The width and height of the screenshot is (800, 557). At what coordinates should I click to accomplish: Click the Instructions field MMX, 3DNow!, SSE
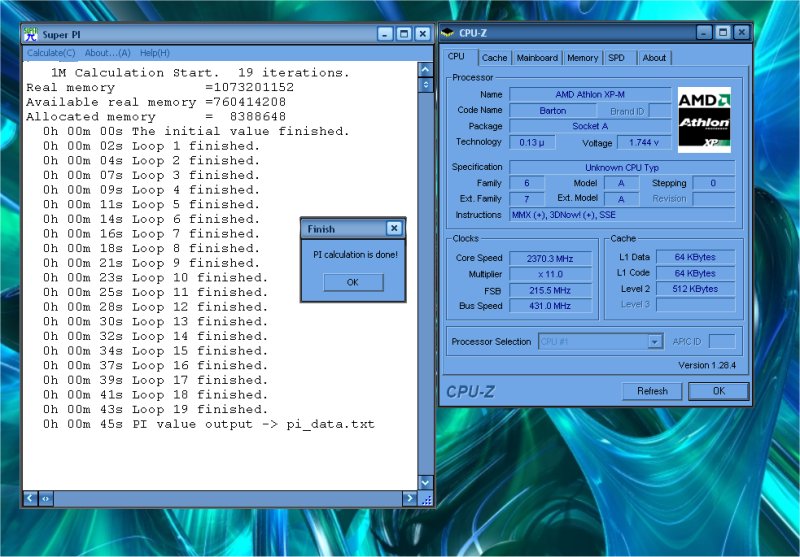[x=622, y=215]
